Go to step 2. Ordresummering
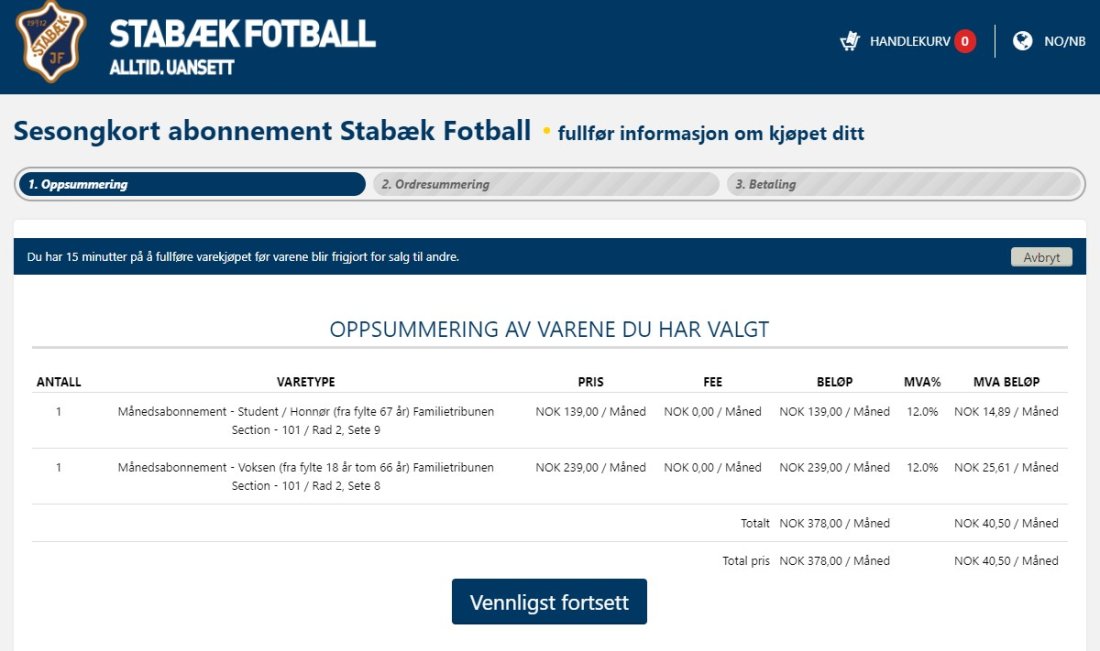The width and height of the screenshot is (1100, 651). (545, 184)
